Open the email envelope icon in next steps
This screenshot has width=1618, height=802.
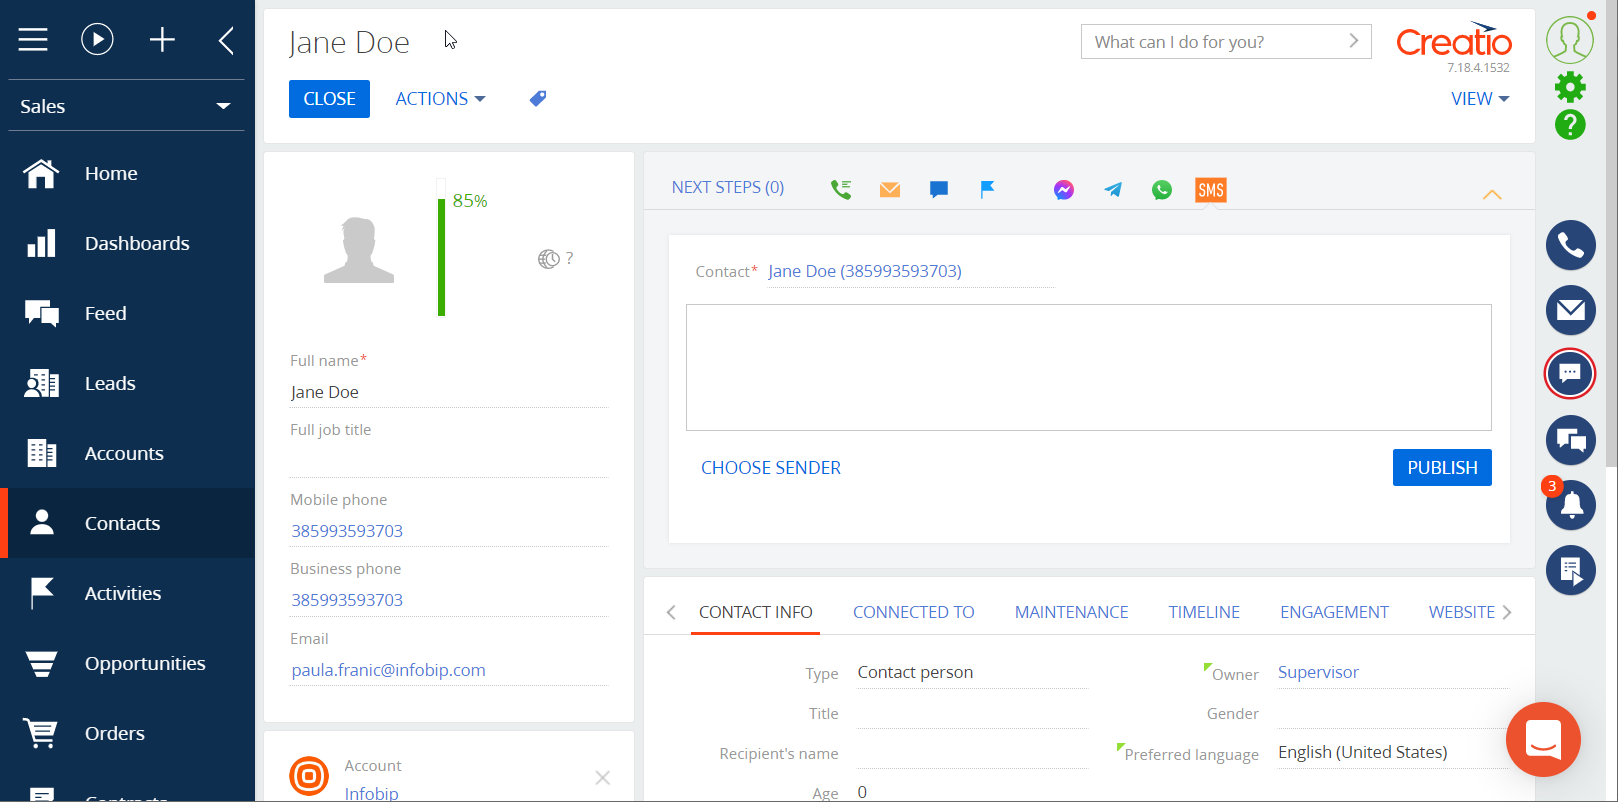pyautogui.click(x=889, y=190)
